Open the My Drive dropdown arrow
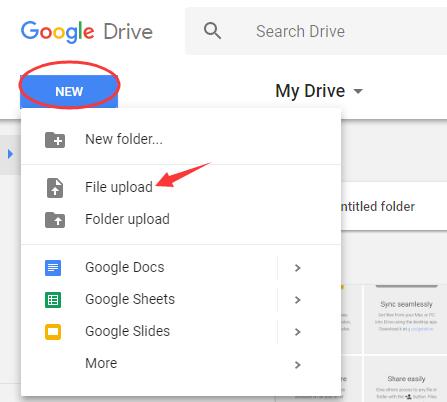Screen dimensions: 447x402 [358, 91]
